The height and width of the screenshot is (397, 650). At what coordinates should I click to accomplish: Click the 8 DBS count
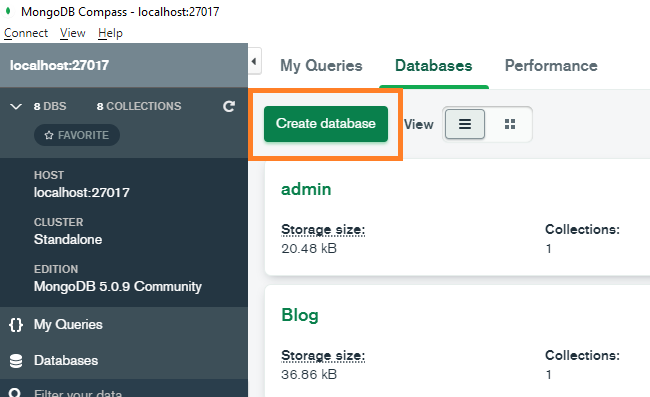pos(50,107)
